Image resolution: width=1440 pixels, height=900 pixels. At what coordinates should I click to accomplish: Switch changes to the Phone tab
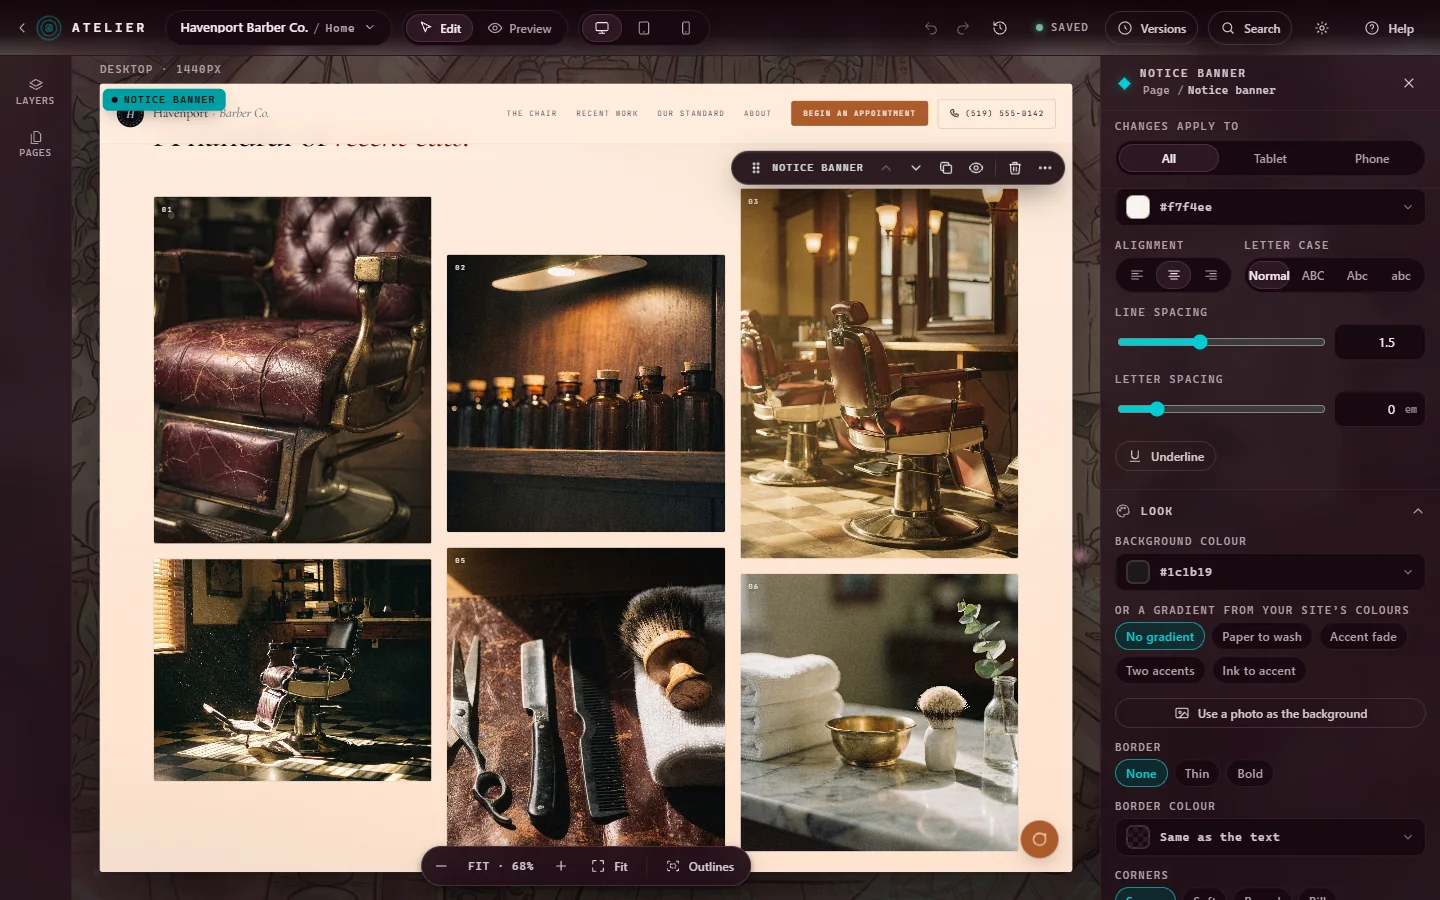[1372, 159]
